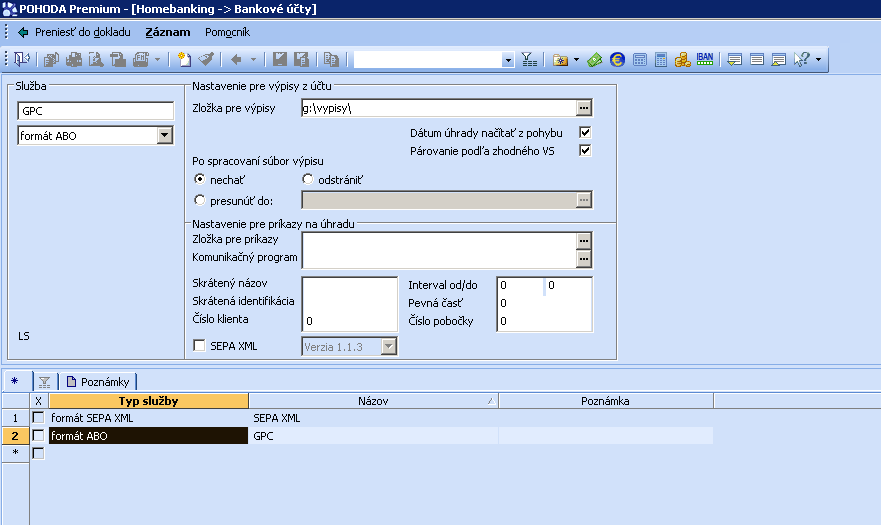
Task: Click the gold coins icon
Action: click(683, 60)
